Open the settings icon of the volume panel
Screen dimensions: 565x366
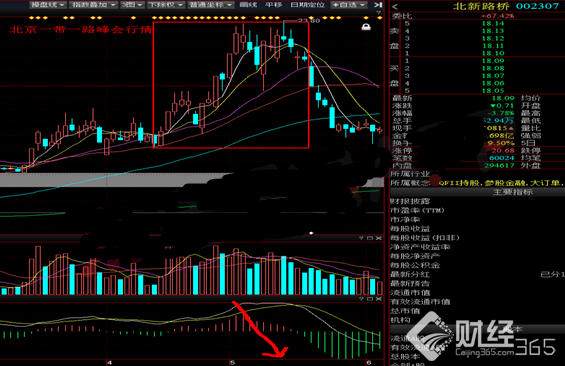pyautogui.click(x=361, y=238)
